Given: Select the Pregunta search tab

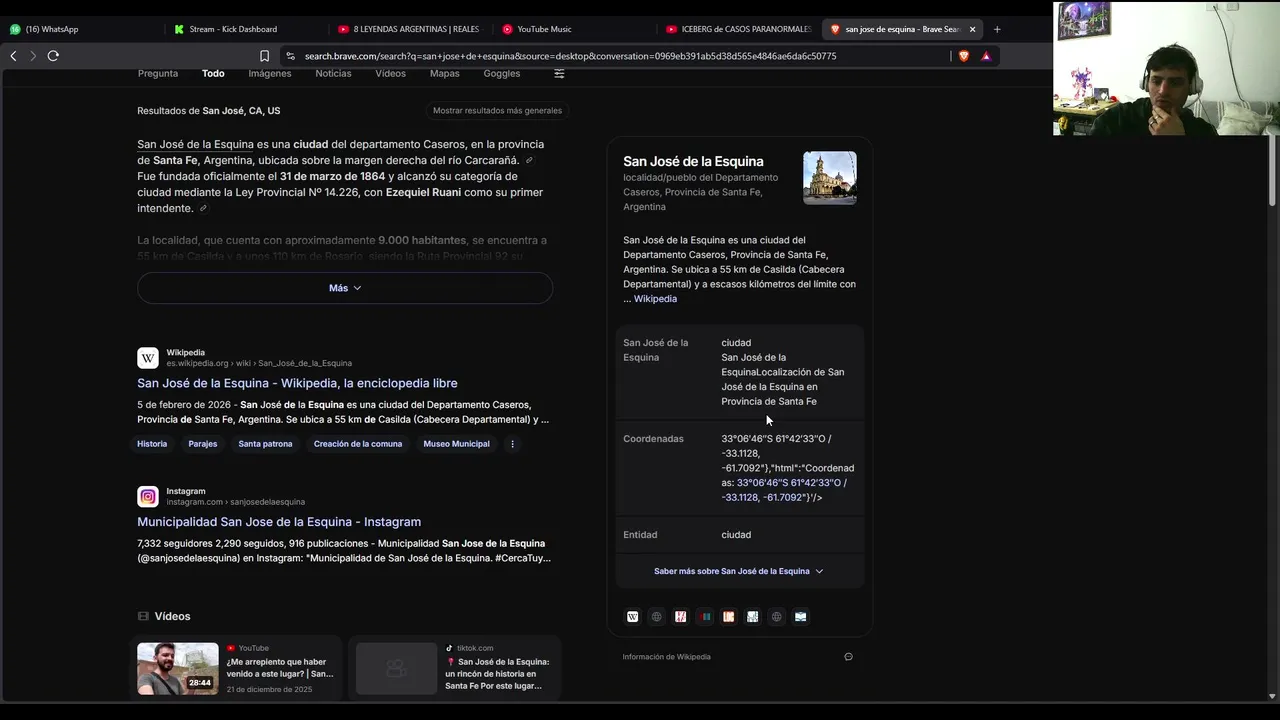Looking at the screenshot, I should [158, 73].
